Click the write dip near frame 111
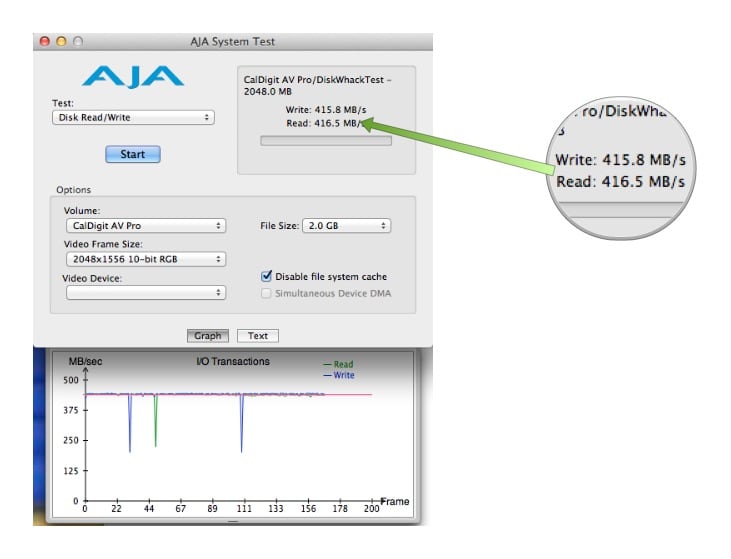 [x=241, y=423]
